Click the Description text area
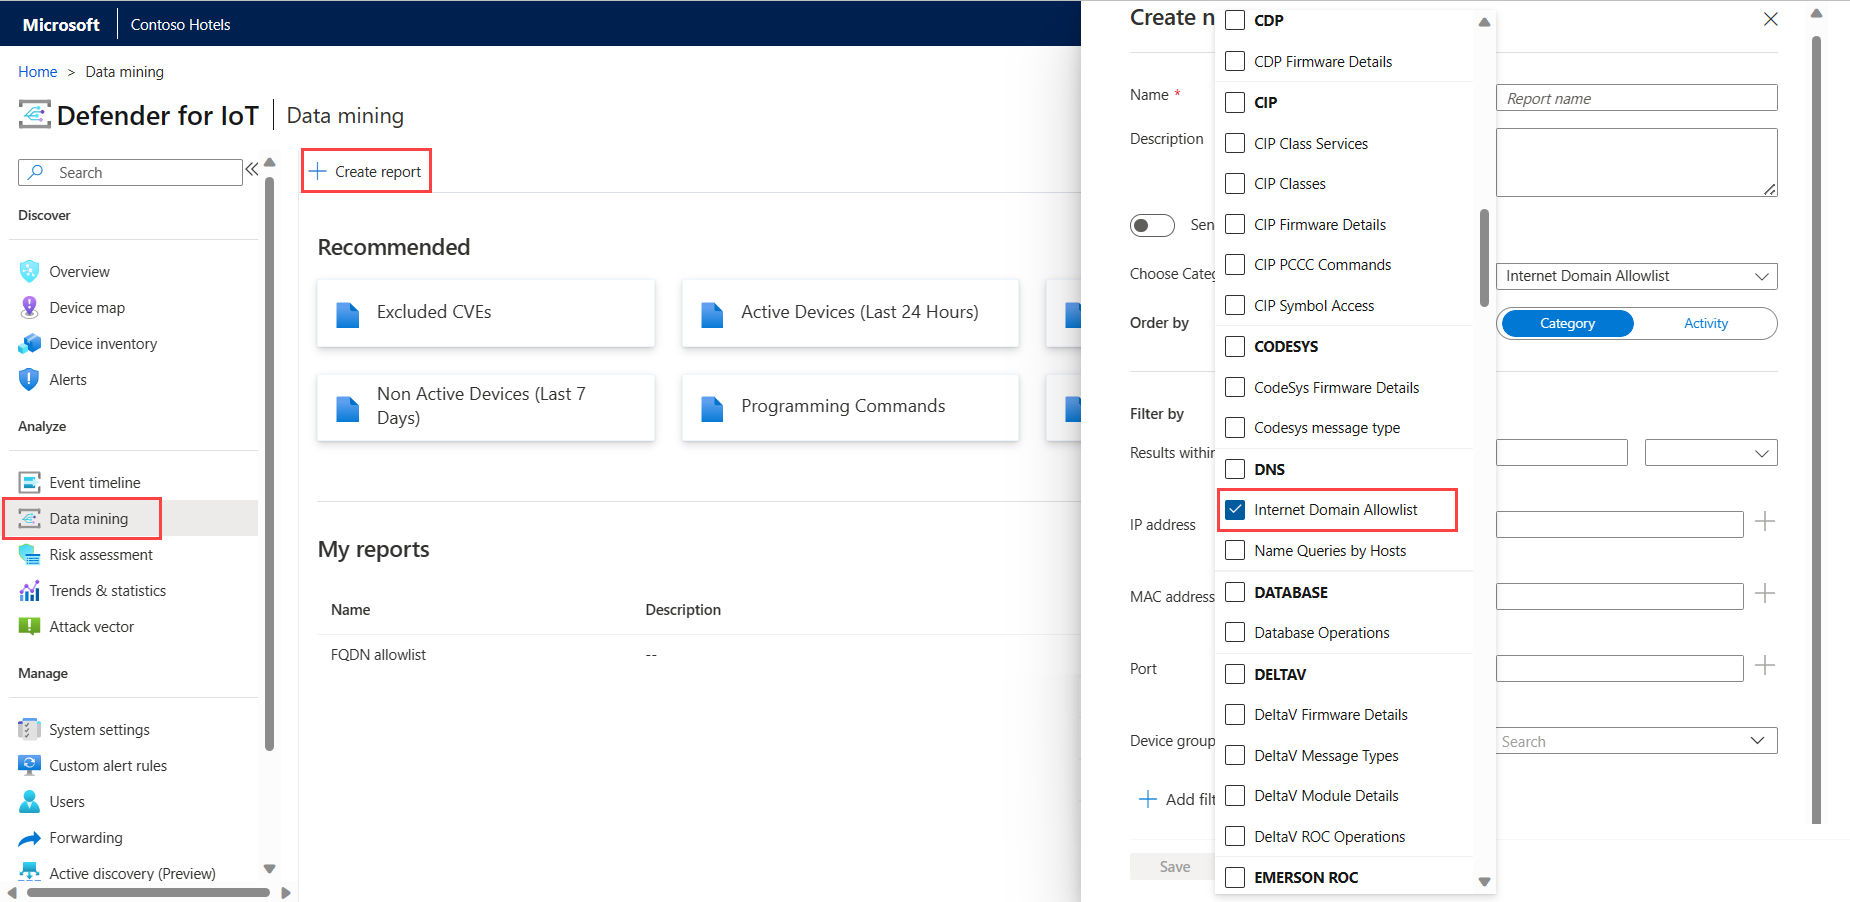 (x=1636, y=162)
